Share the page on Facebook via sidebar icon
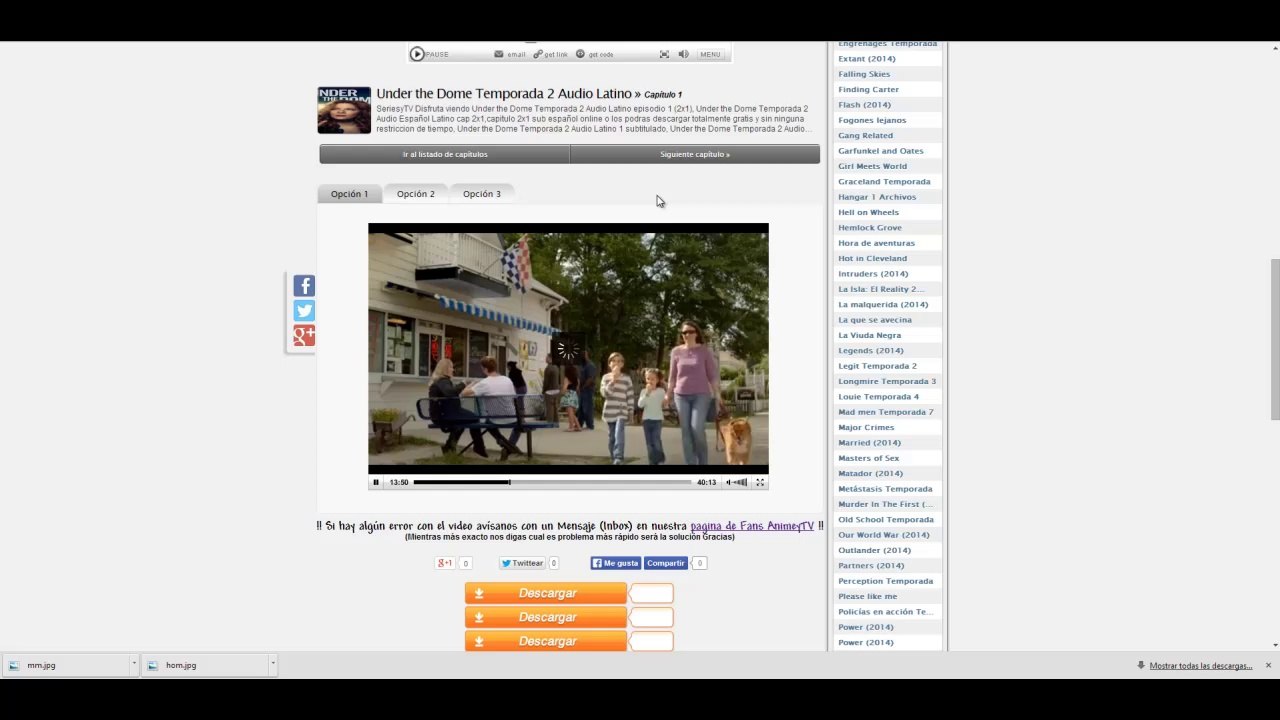This screenshot has width=1280, height=720. point(304,286)
